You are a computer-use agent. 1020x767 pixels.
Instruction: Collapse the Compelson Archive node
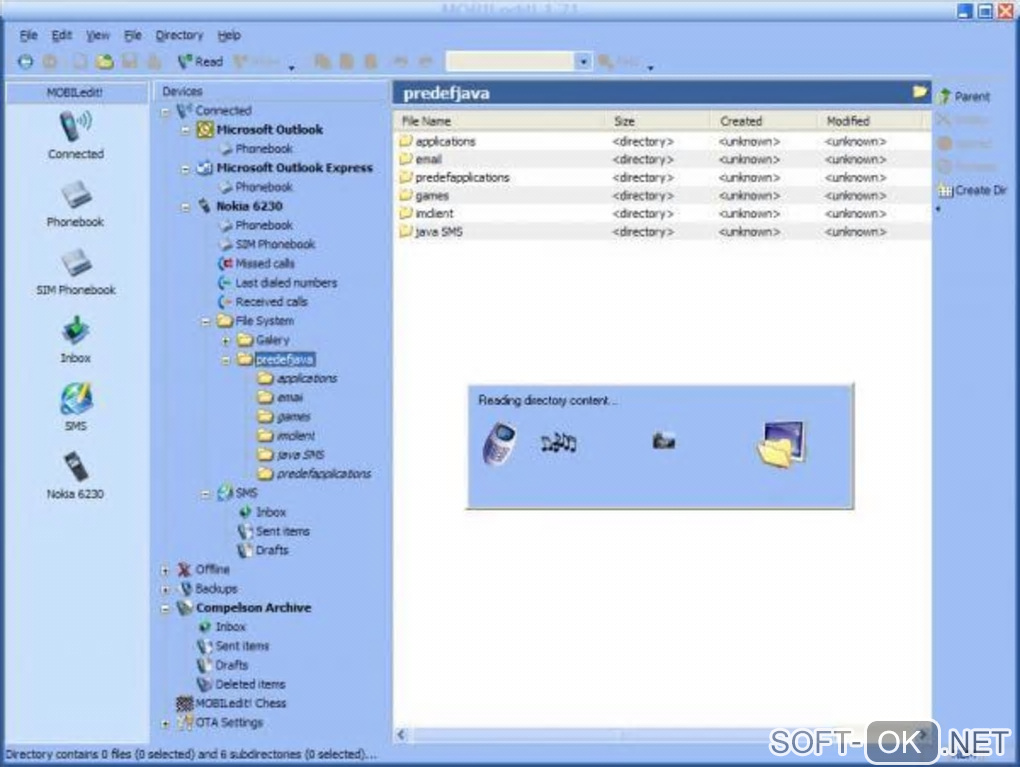click(165, 609)
